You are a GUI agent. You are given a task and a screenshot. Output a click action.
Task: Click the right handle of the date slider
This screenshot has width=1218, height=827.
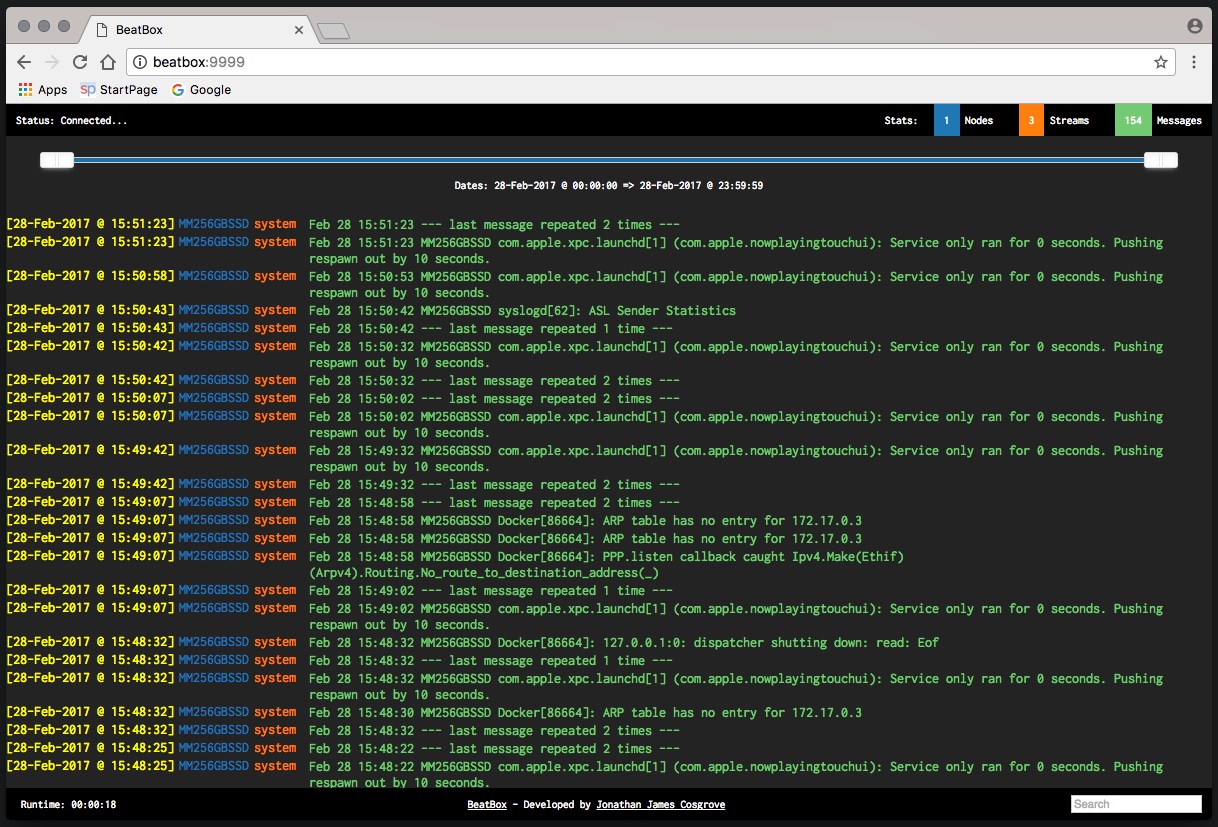(x=1161, y=160)
